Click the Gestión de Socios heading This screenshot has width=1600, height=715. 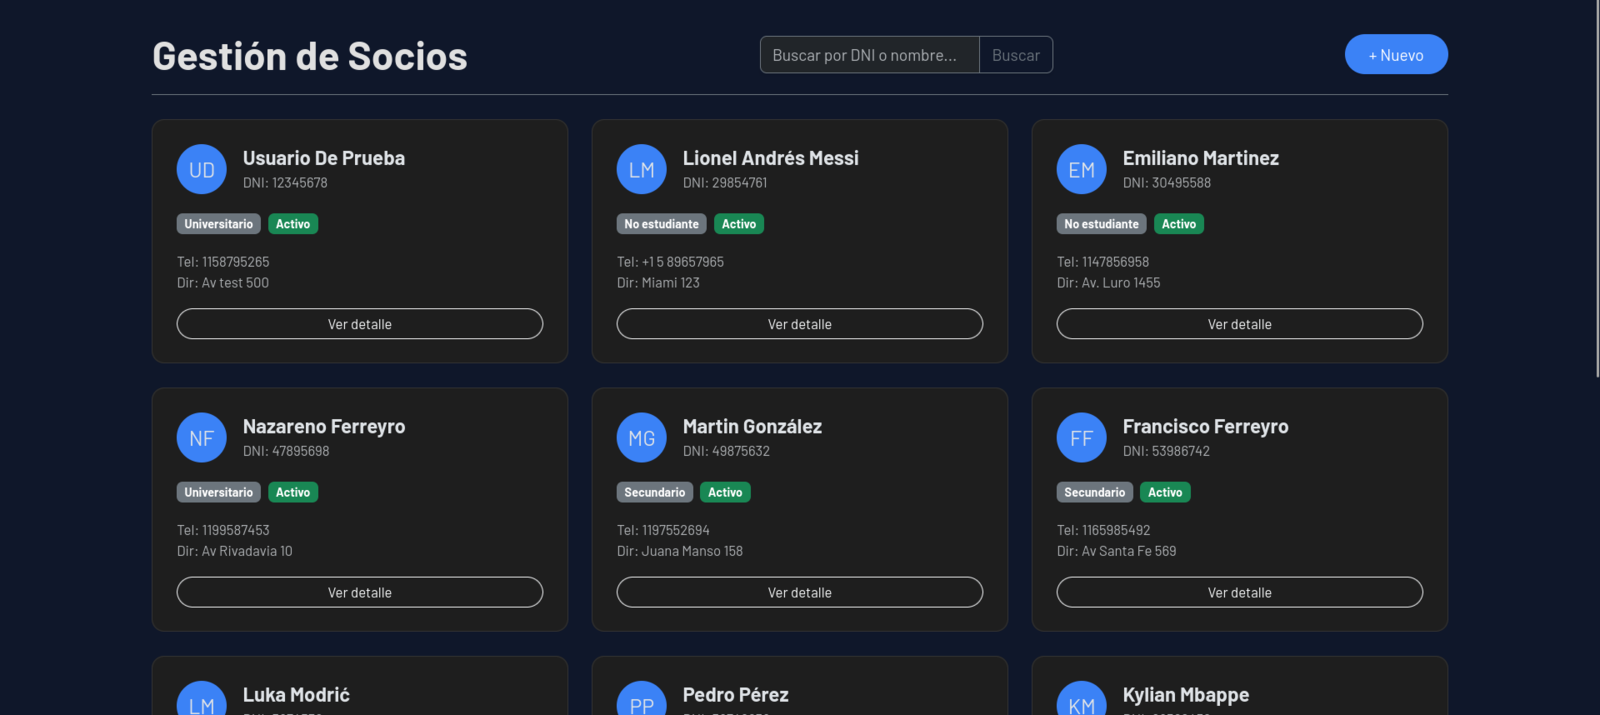tap(310, 56)
